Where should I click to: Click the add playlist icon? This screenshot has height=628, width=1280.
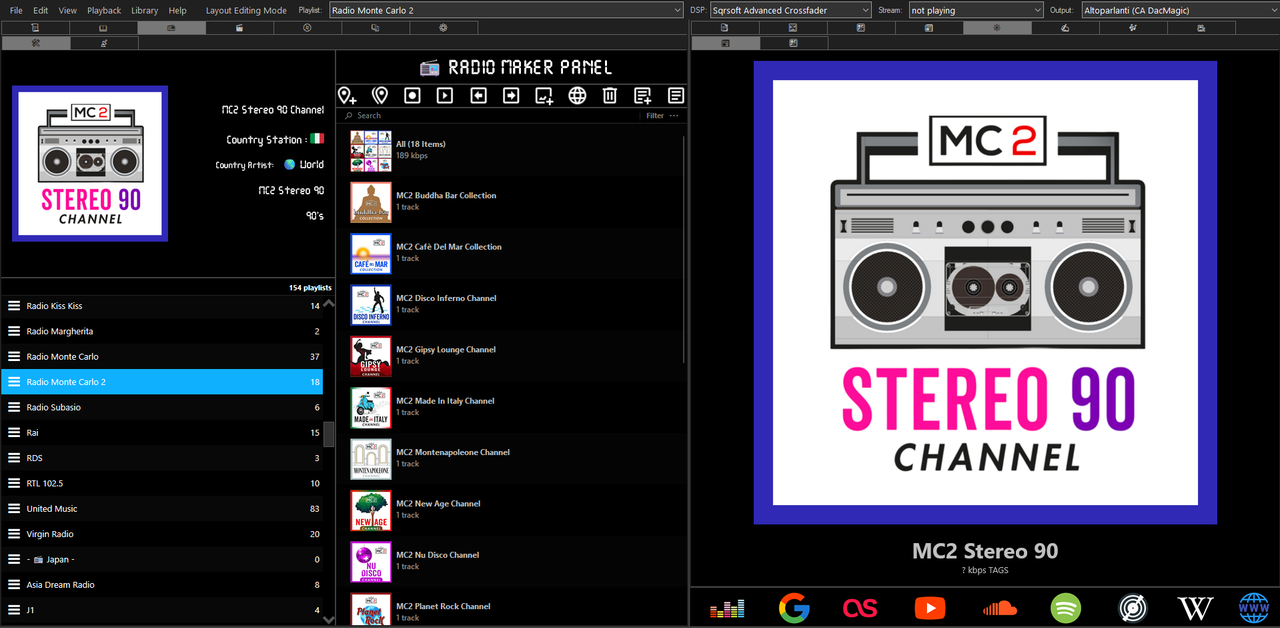click(x=643, y=95)
